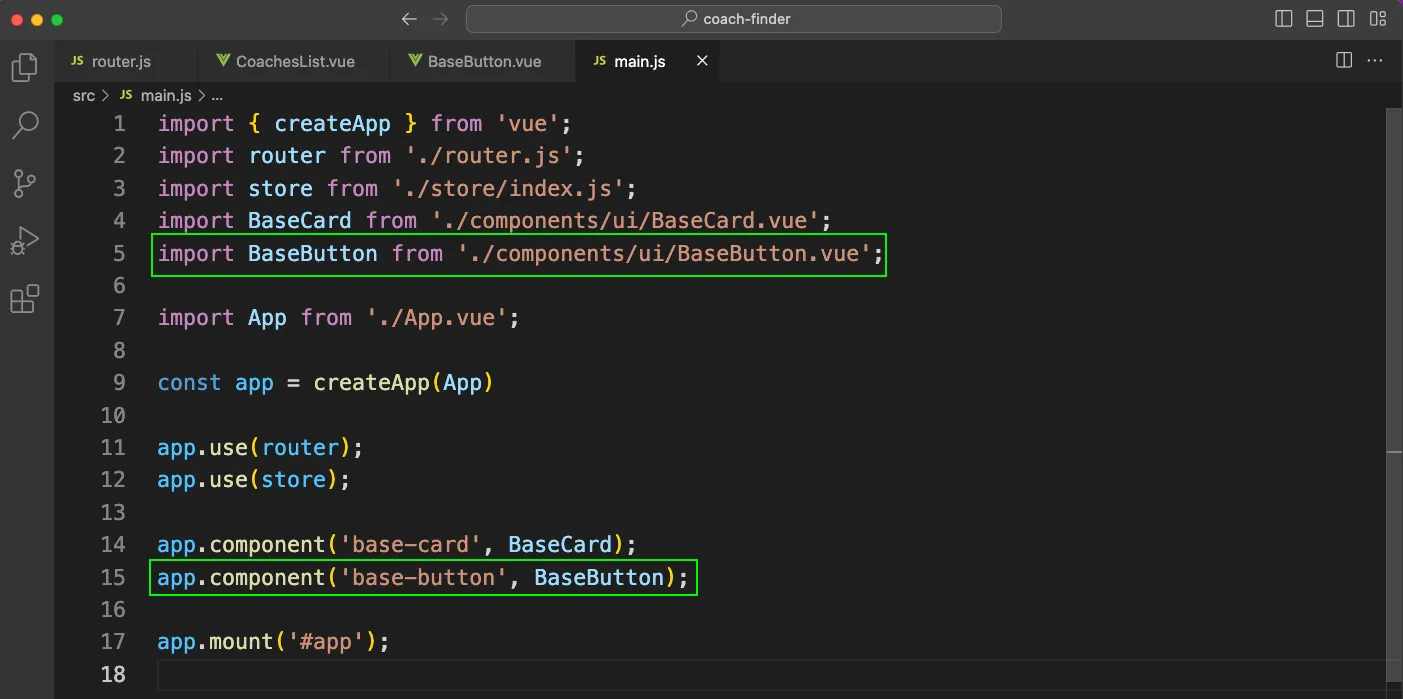Click the word store on line 3

pos(281,188)
